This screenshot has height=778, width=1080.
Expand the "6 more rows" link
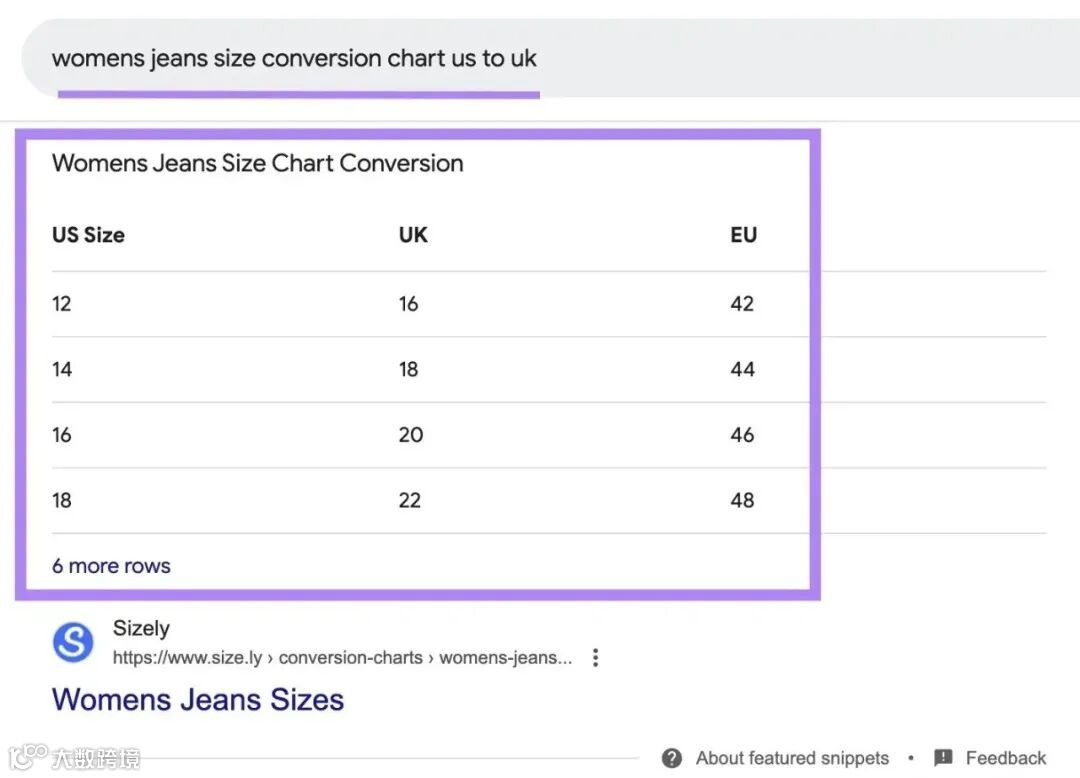[111, 566]
